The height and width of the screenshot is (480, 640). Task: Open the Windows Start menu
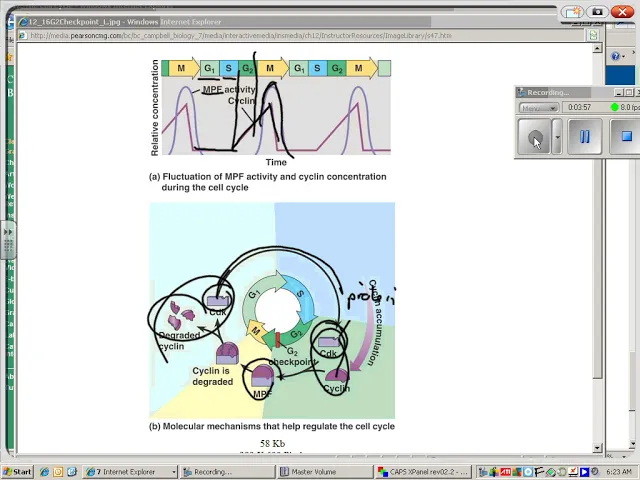coord(18,472)
